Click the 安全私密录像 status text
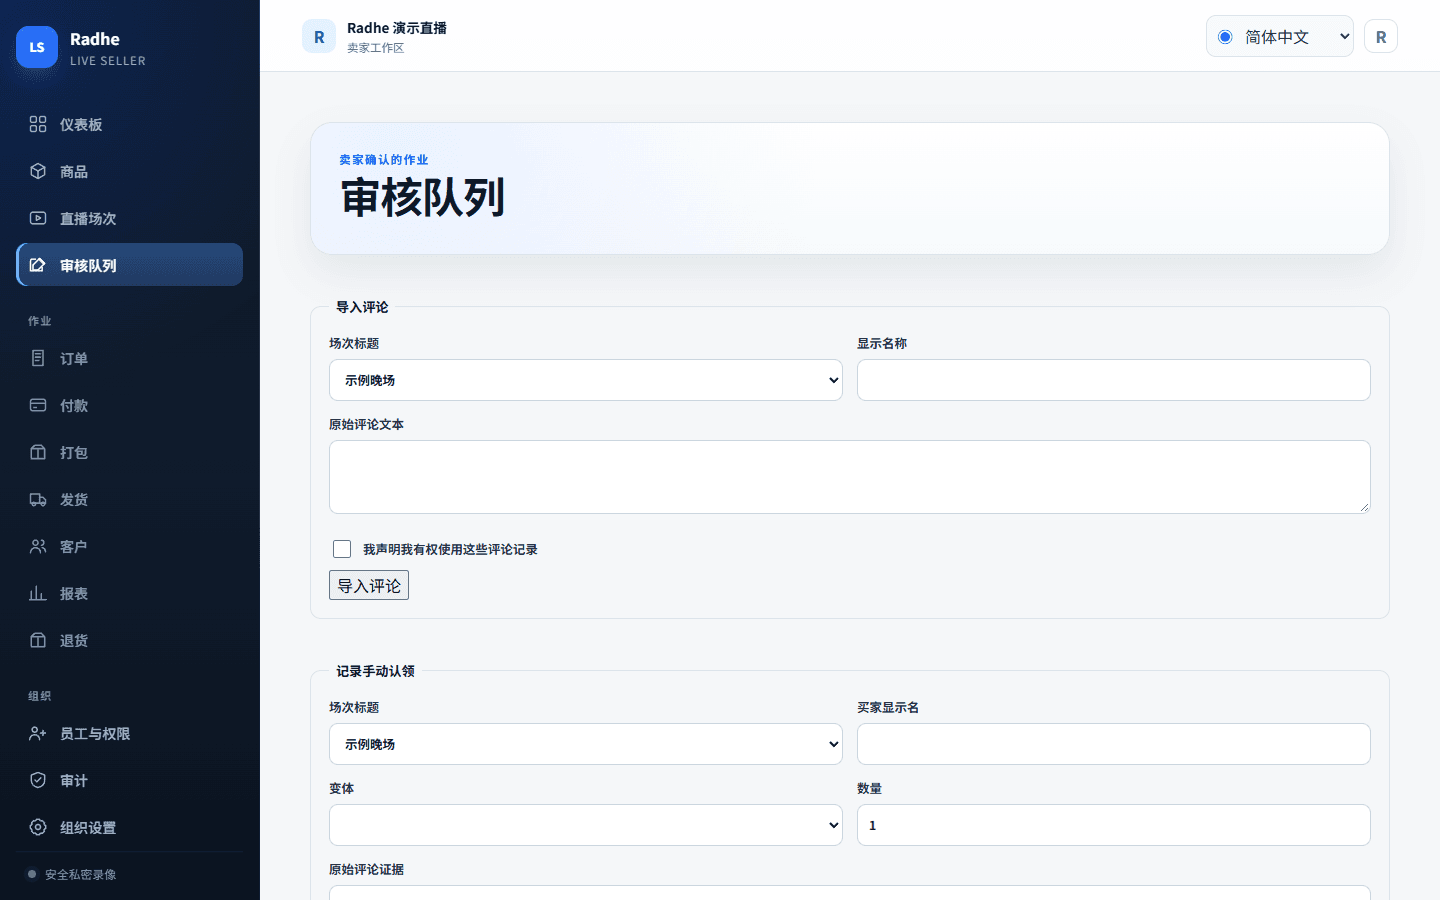 click(80, 875)
